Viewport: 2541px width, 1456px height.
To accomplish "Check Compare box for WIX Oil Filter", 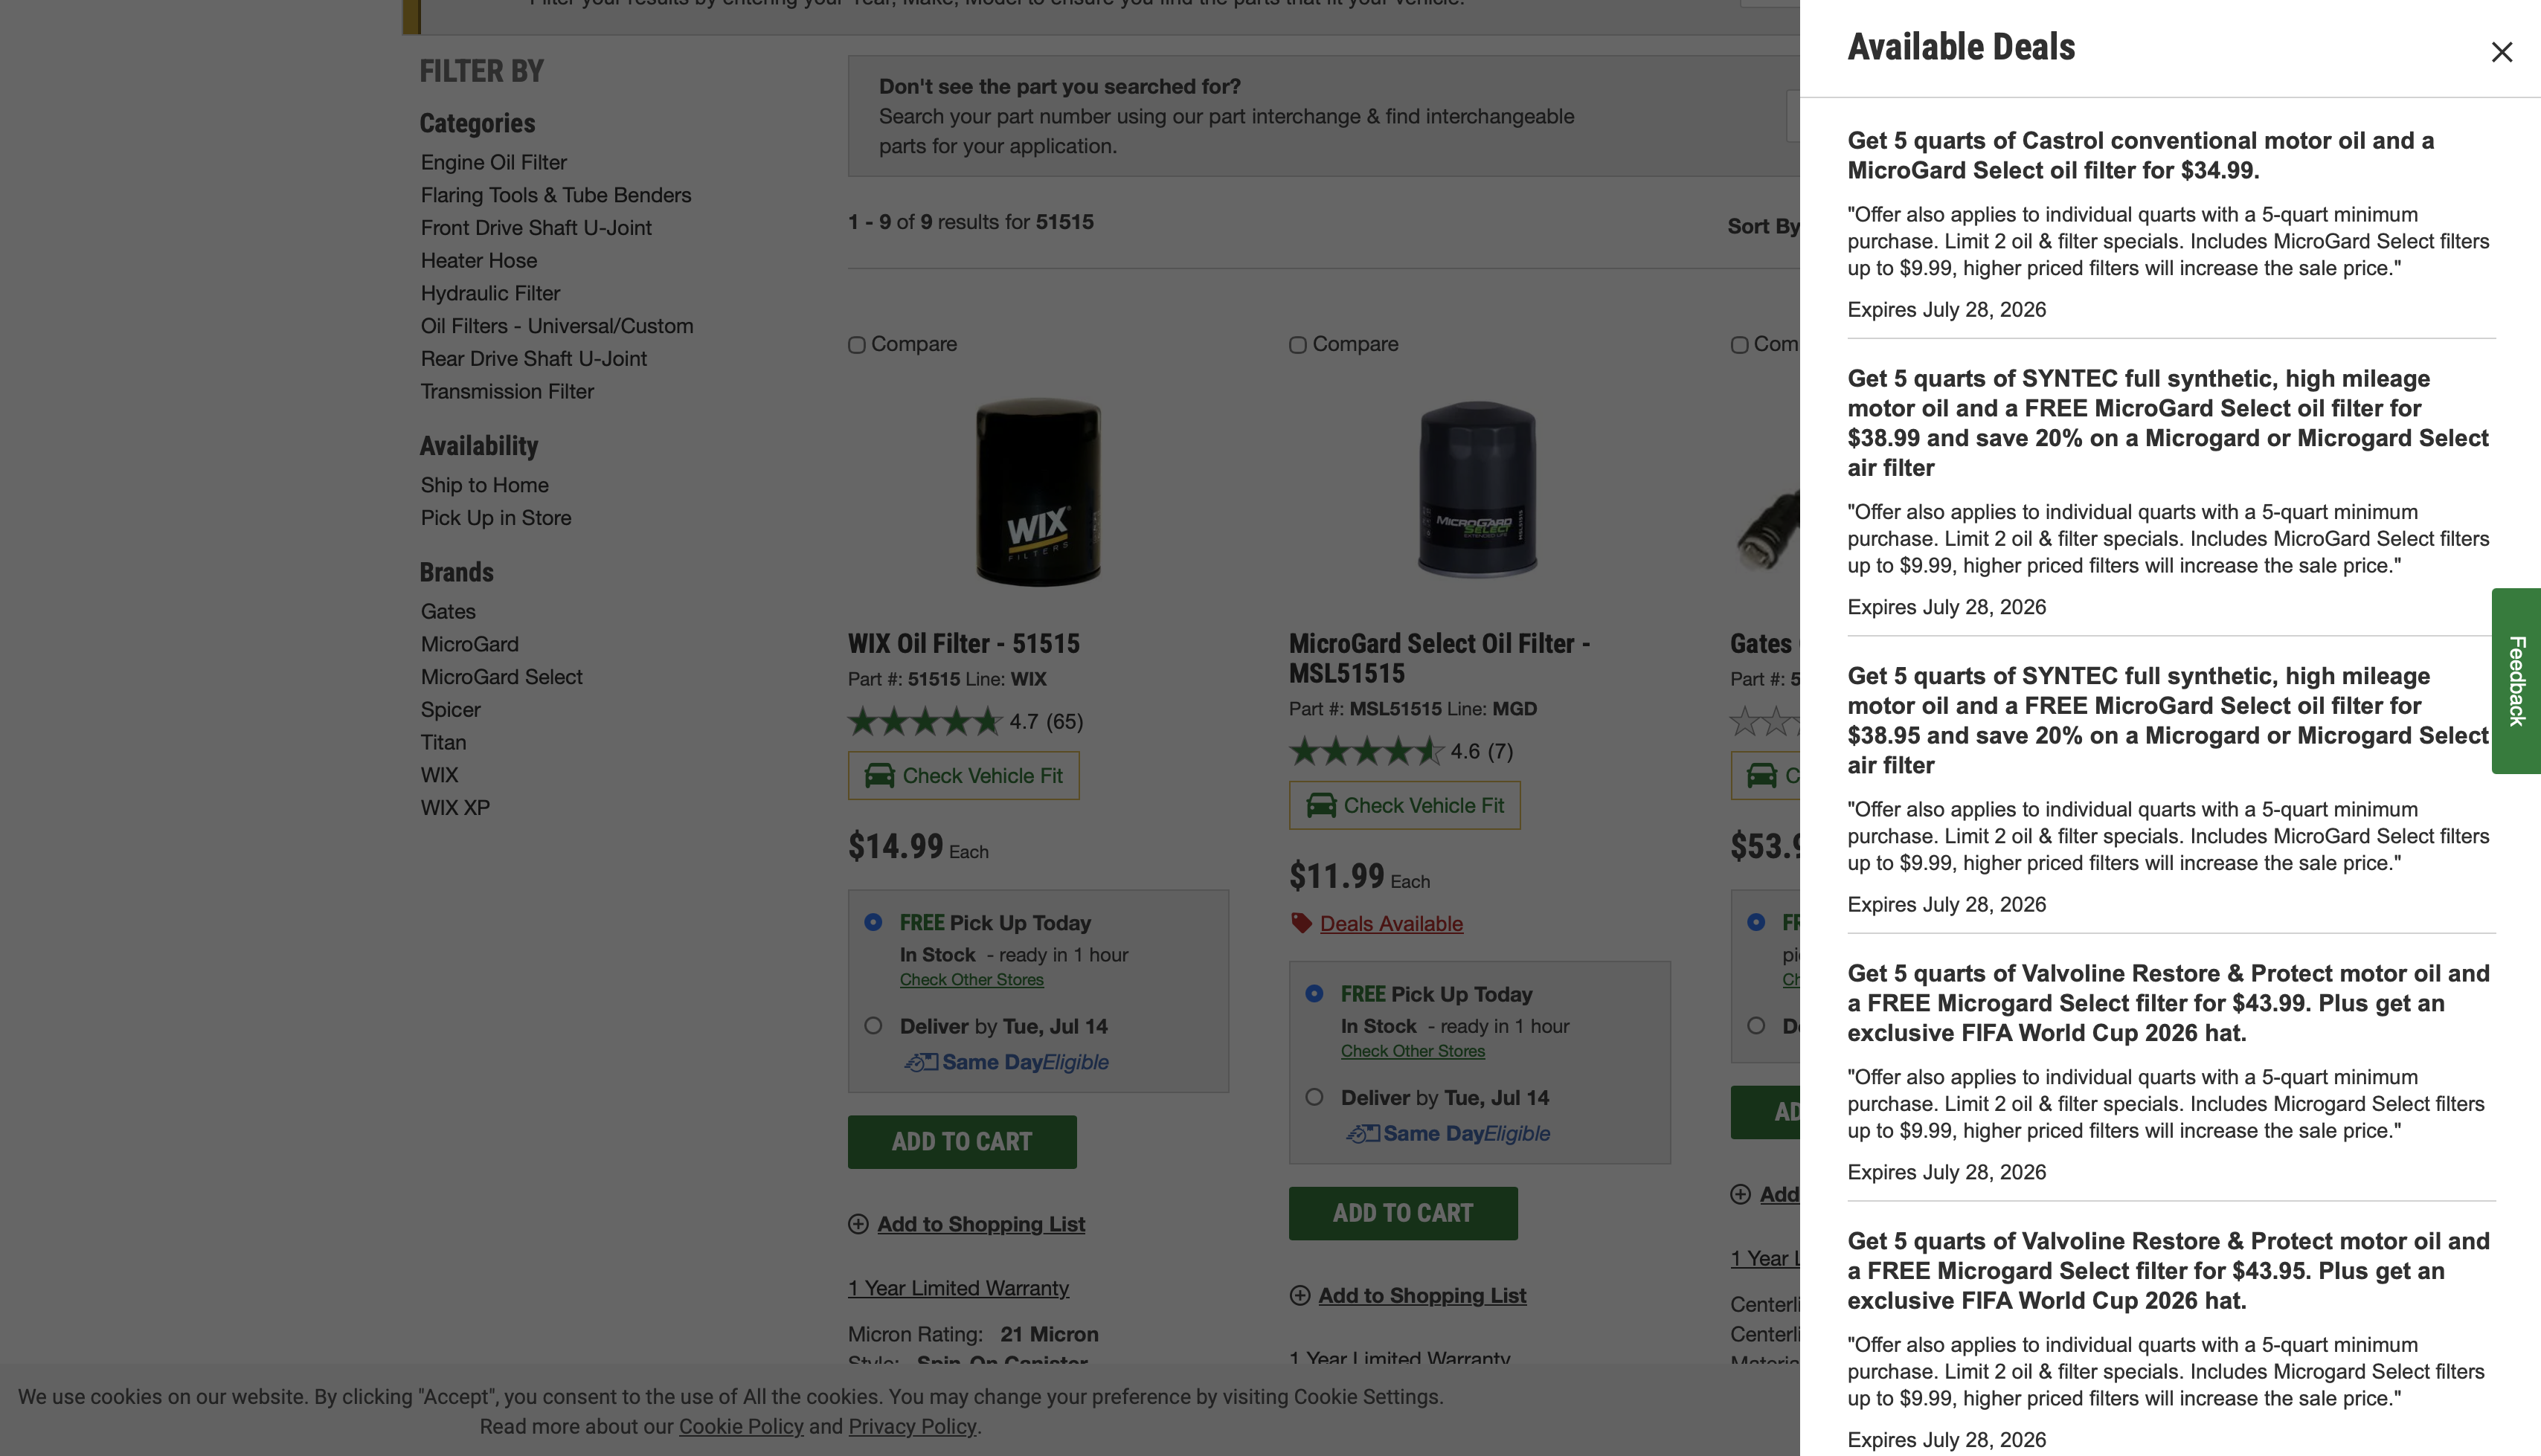I will (x=857, y=345).
